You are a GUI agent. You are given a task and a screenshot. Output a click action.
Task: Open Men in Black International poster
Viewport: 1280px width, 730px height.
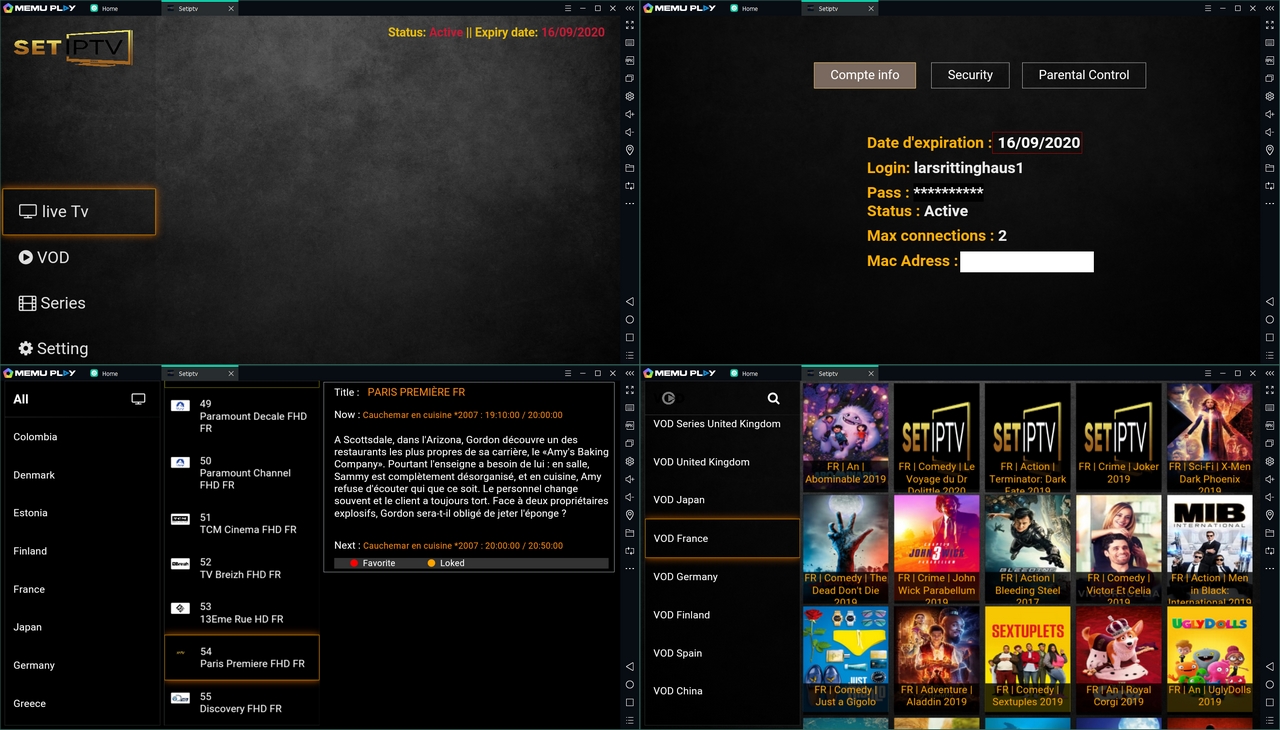tap(1210, 548)
